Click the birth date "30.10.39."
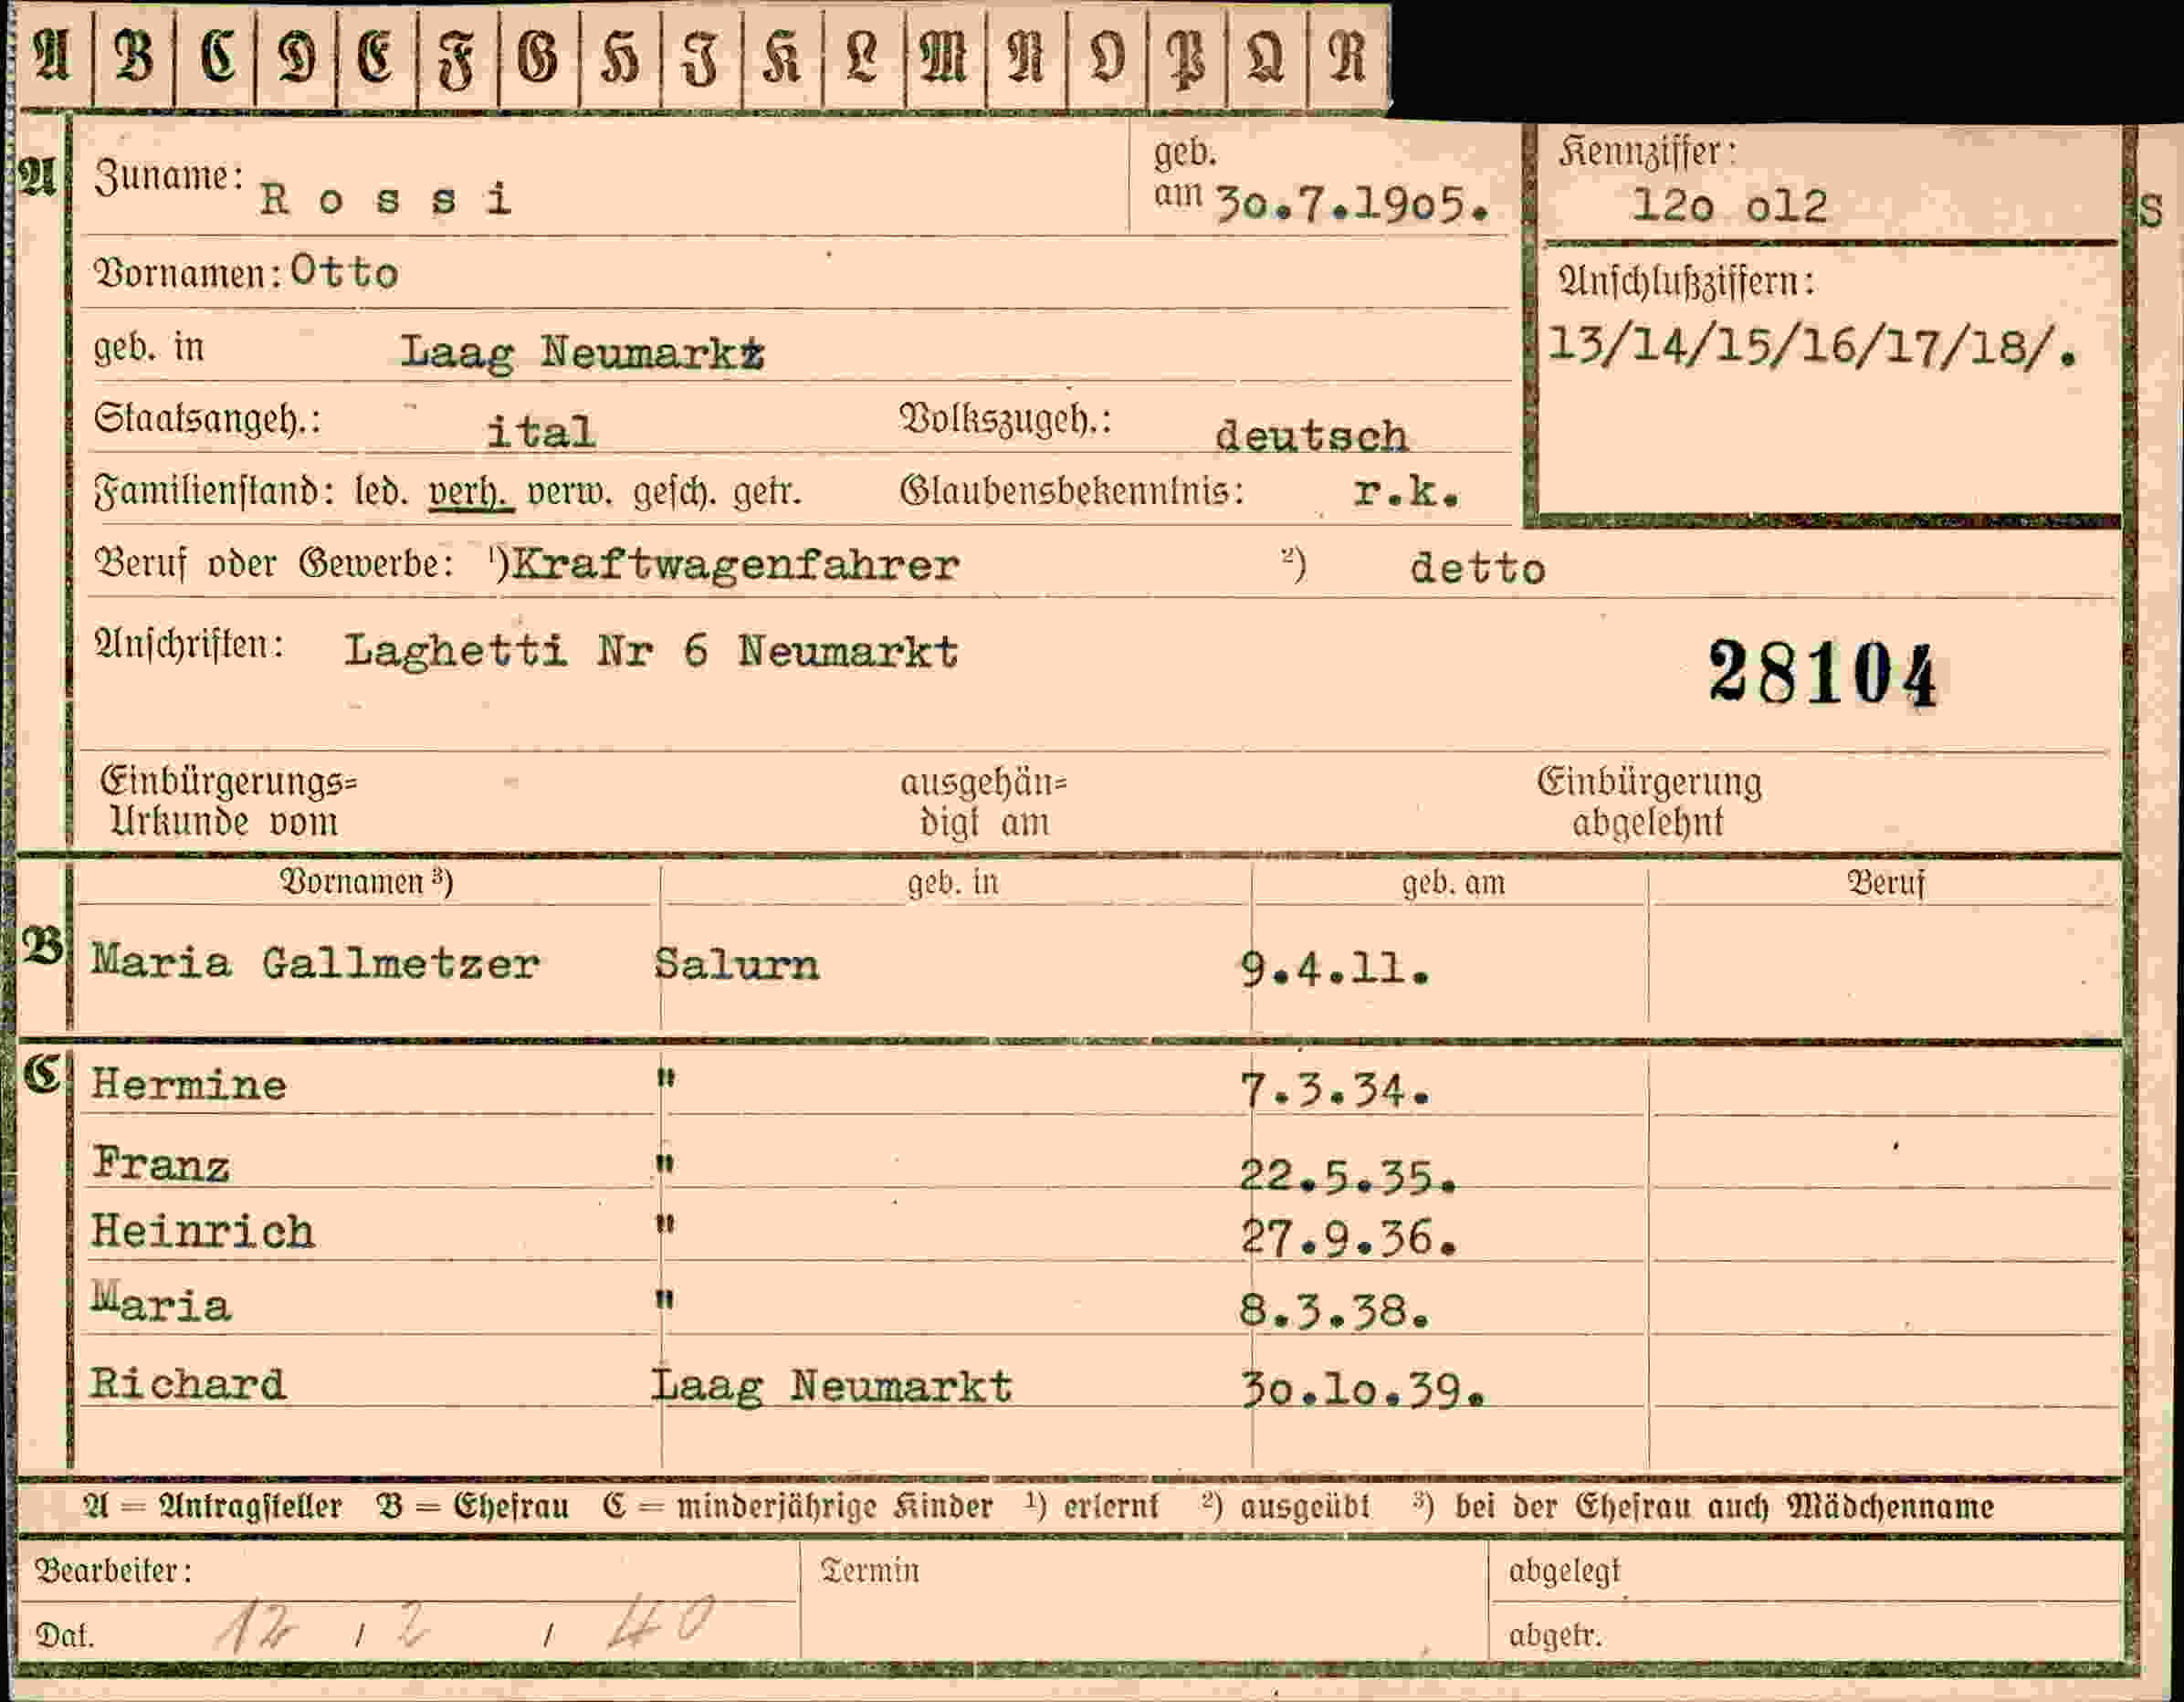The image size is (2184, 1702). coord(1362,1391)
